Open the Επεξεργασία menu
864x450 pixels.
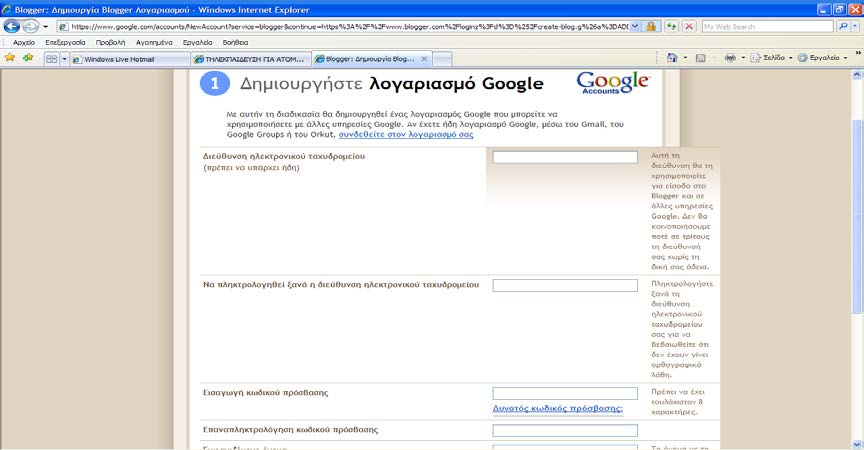(65, 42)
